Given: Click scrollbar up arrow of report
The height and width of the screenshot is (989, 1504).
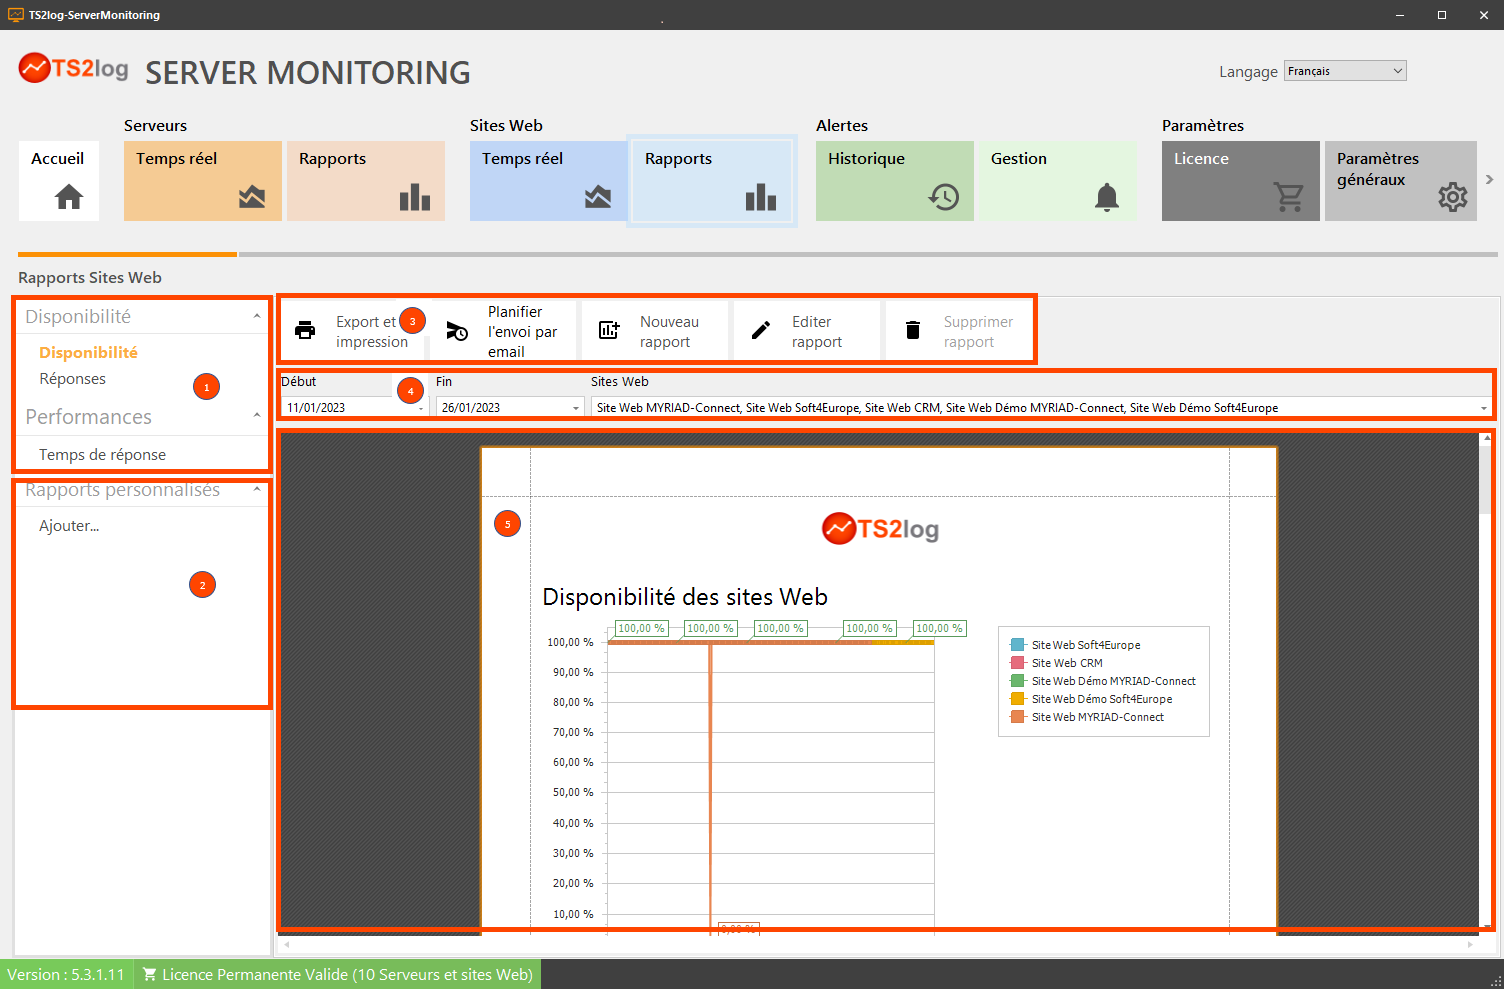Looking at the screenshot, I should point(1485,439).
